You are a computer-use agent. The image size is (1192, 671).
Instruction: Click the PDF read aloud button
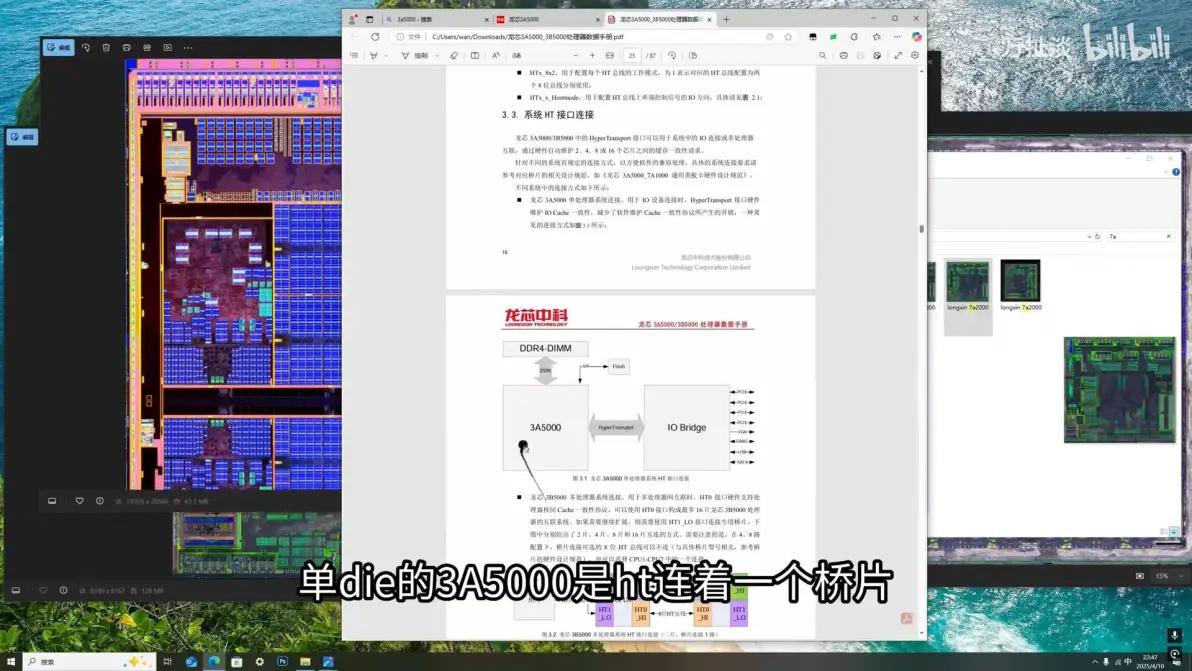pyautogui.click(x=496, y=55)
